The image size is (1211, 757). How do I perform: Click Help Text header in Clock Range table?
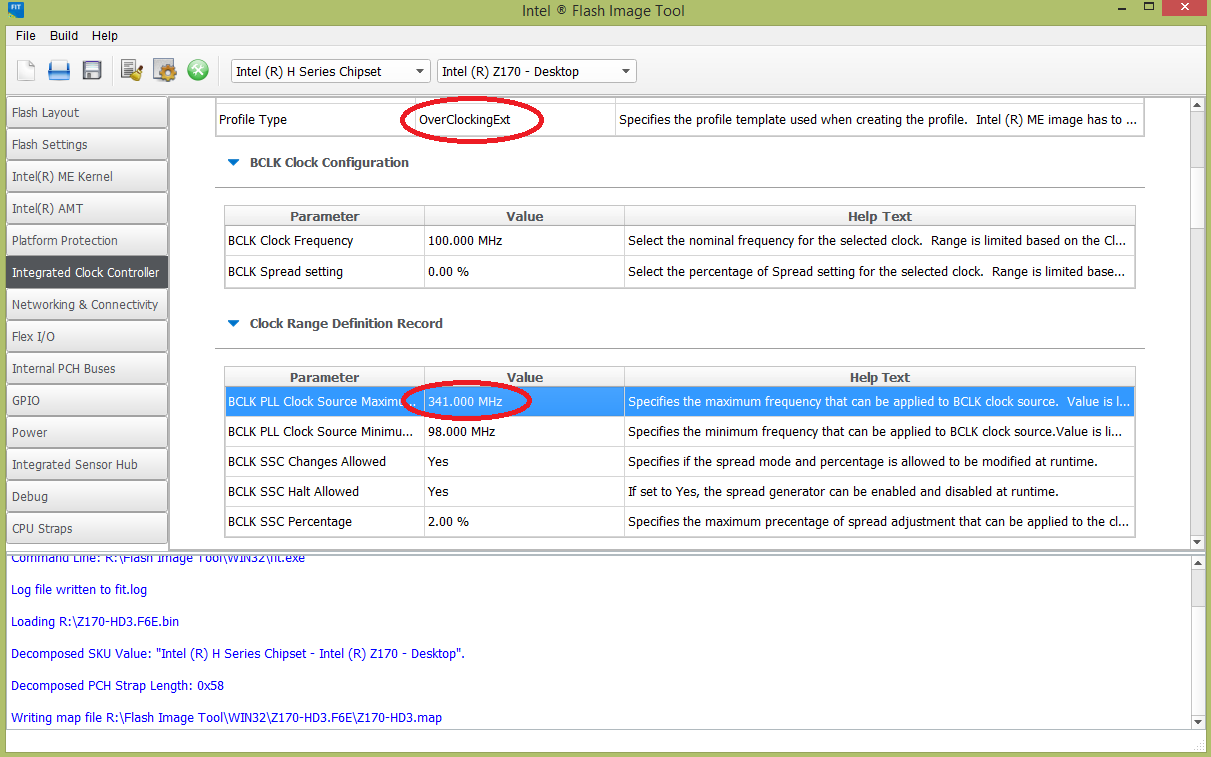879,377
